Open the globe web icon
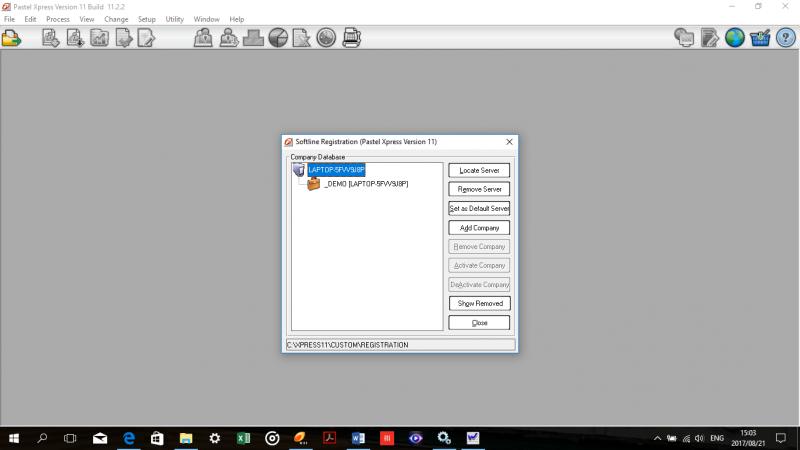 (x=735, y=38)
